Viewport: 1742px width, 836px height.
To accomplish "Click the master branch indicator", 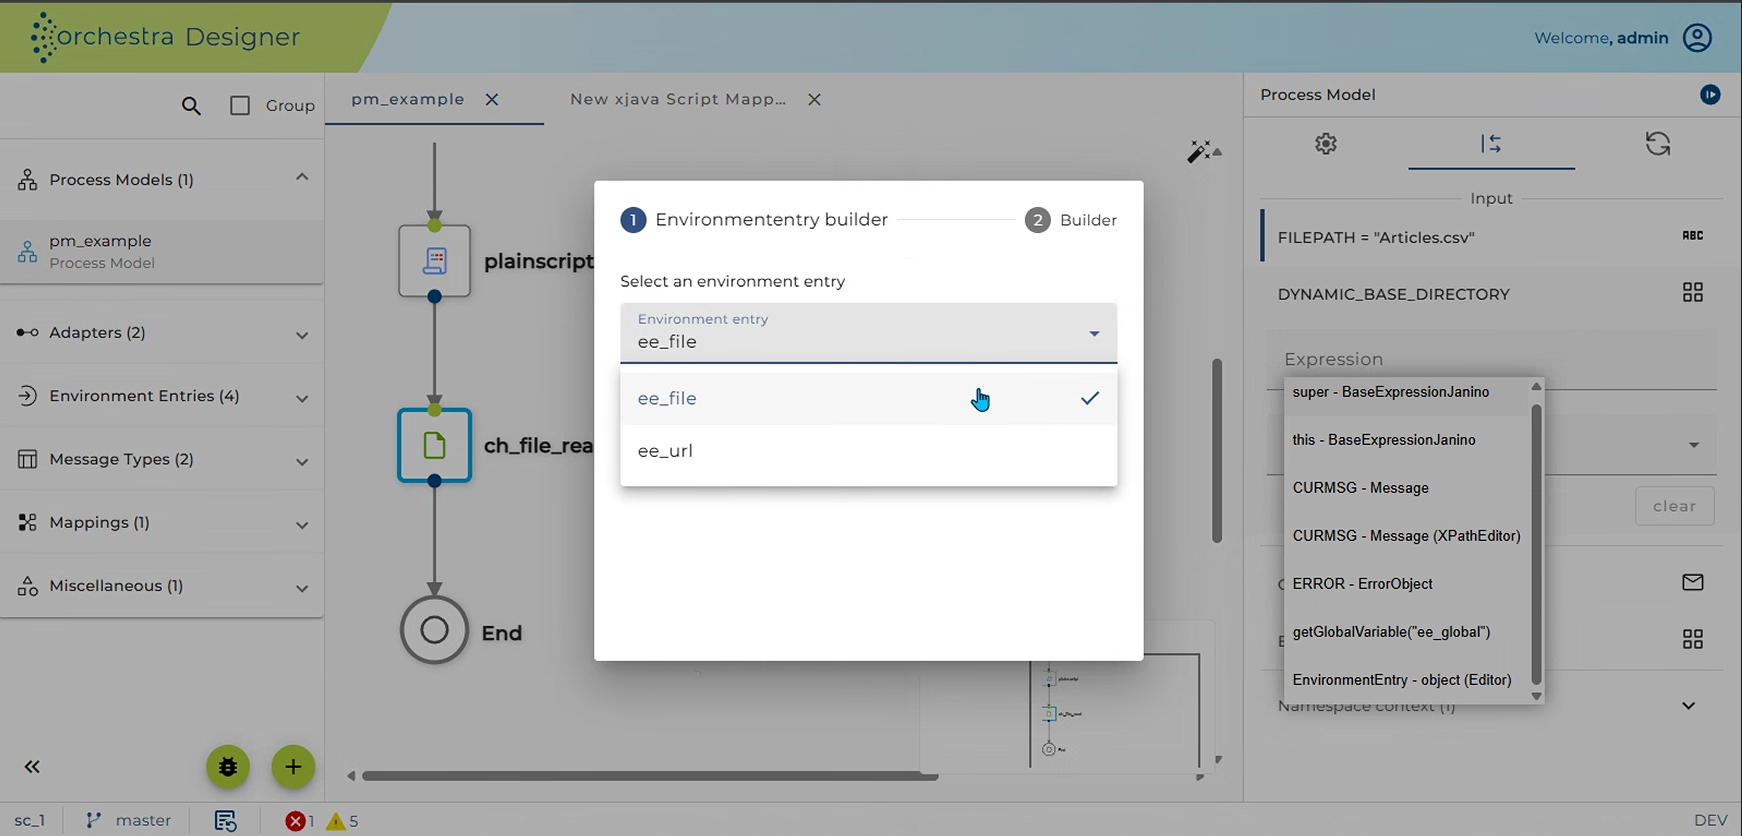I will [x=128, y=820].
